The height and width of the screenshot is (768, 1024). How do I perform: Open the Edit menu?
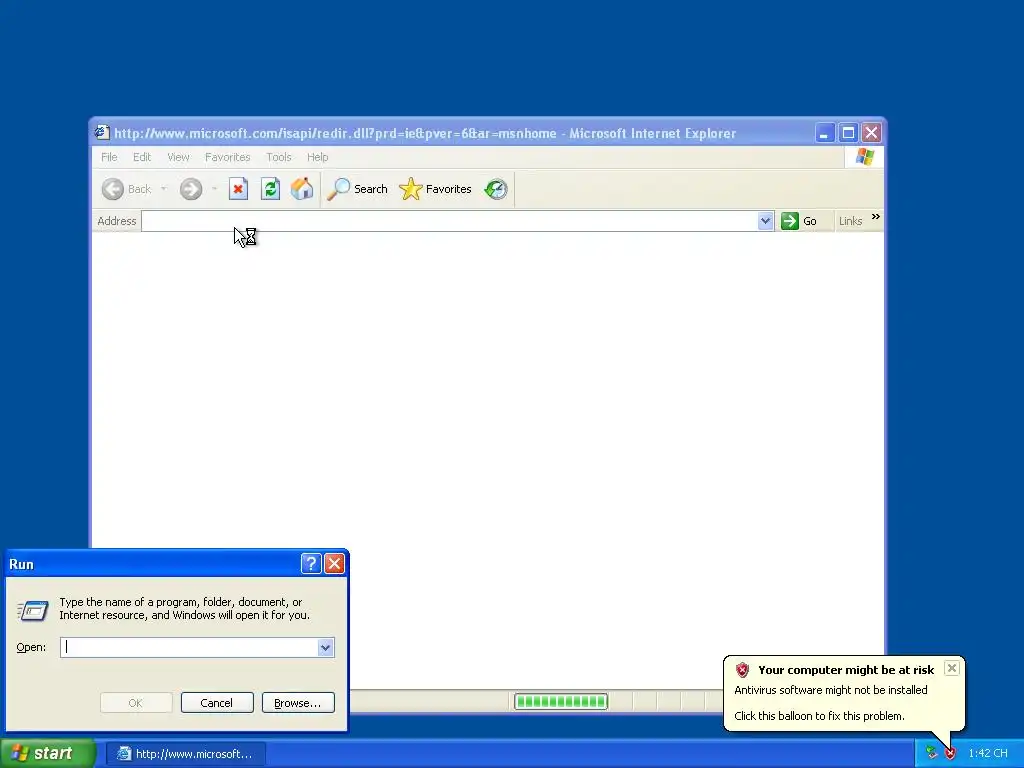click(142, 157)
